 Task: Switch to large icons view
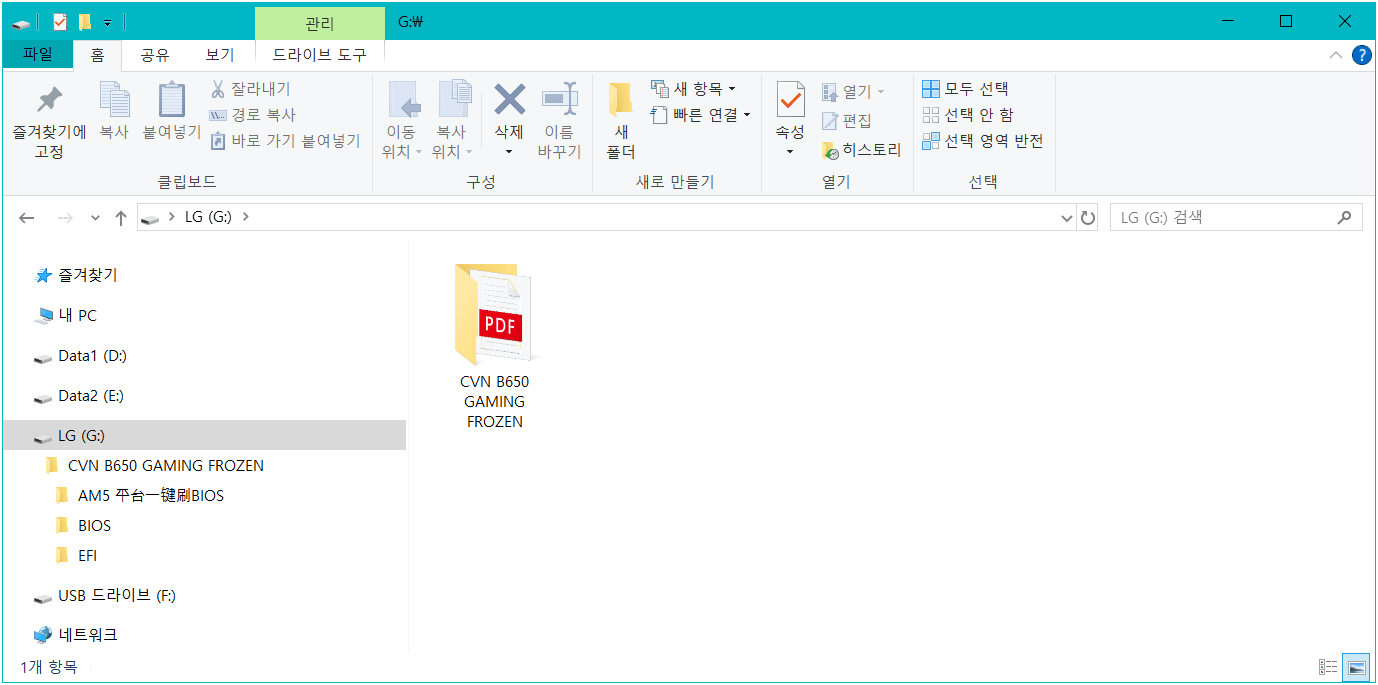coord(1357,667)
